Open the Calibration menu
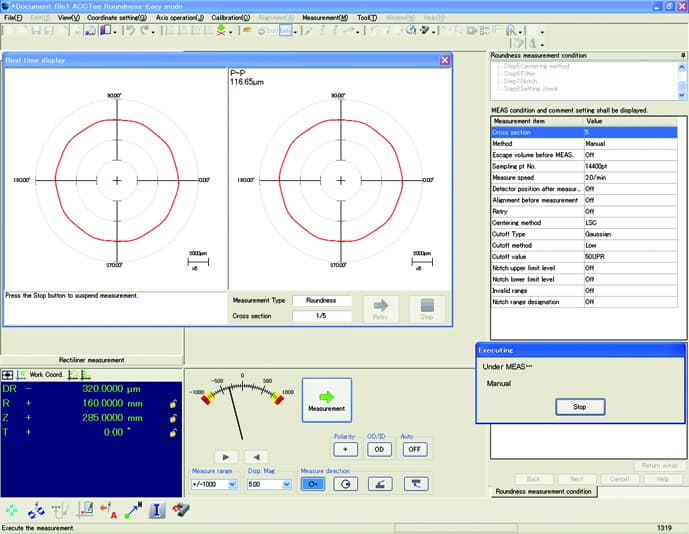The image size is (689, 534). (231, 18)
